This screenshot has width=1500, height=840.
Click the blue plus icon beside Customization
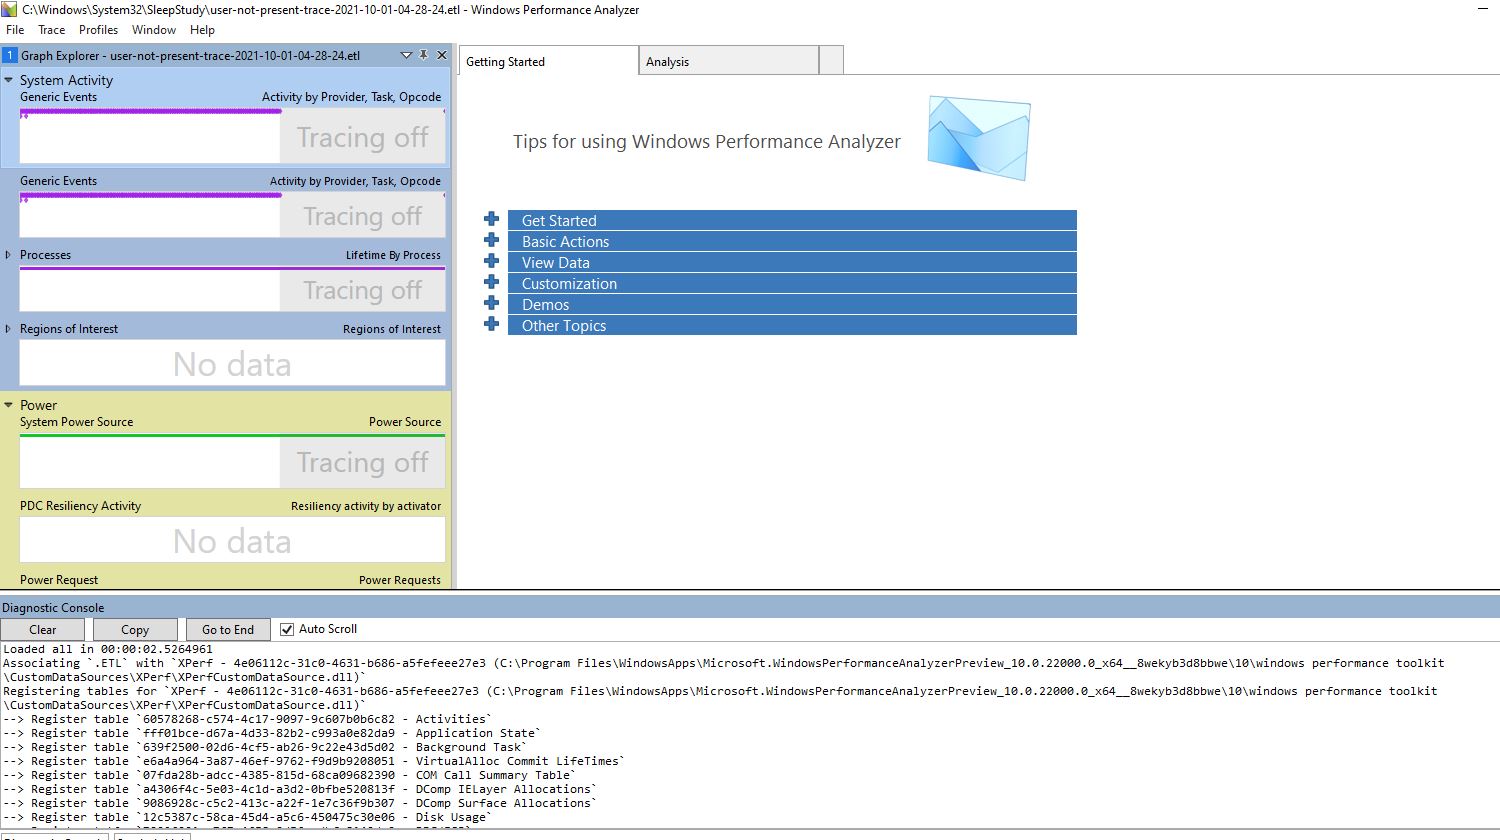pyautogui.click(x=491, y=282)
